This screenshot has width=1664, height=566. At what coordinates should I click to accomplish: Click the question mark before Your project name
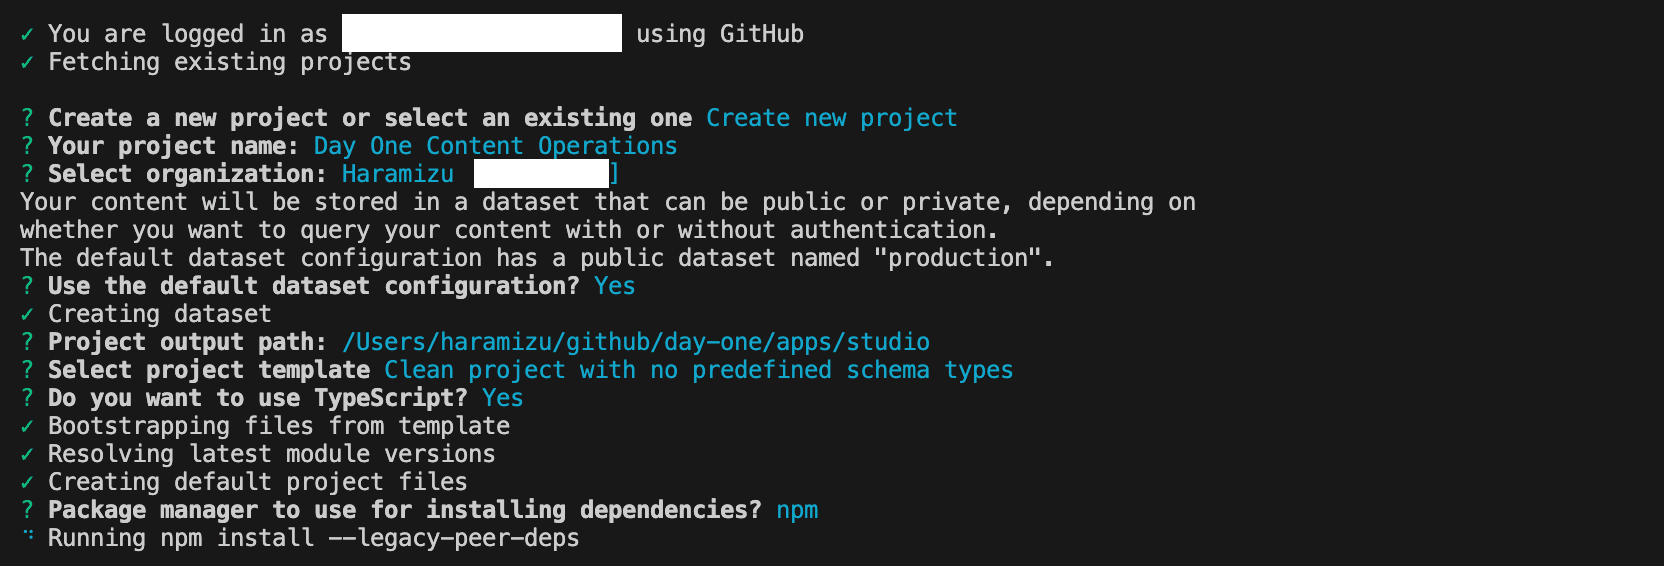pos(27,147)
